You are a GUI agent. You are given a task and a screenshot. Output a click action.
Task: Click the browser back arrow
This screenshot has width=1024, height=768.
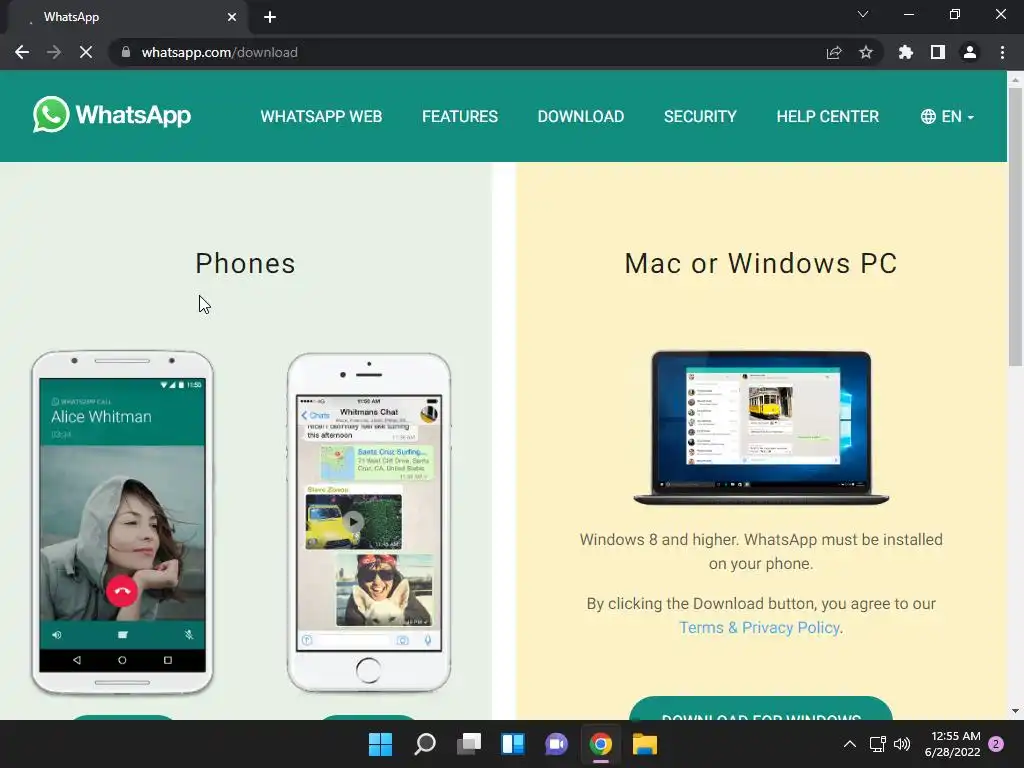22,52
